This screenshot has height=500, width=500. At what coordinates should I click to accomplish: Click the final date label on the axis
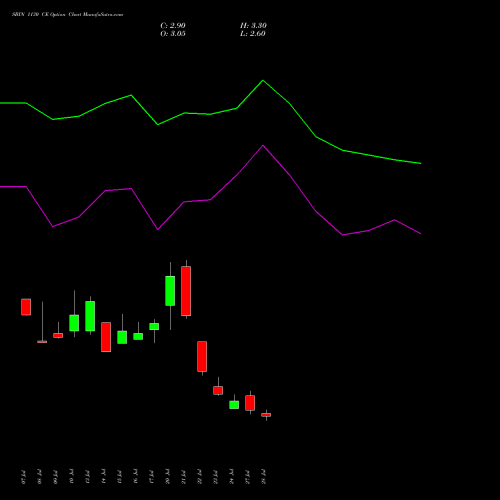coord(263,477)
